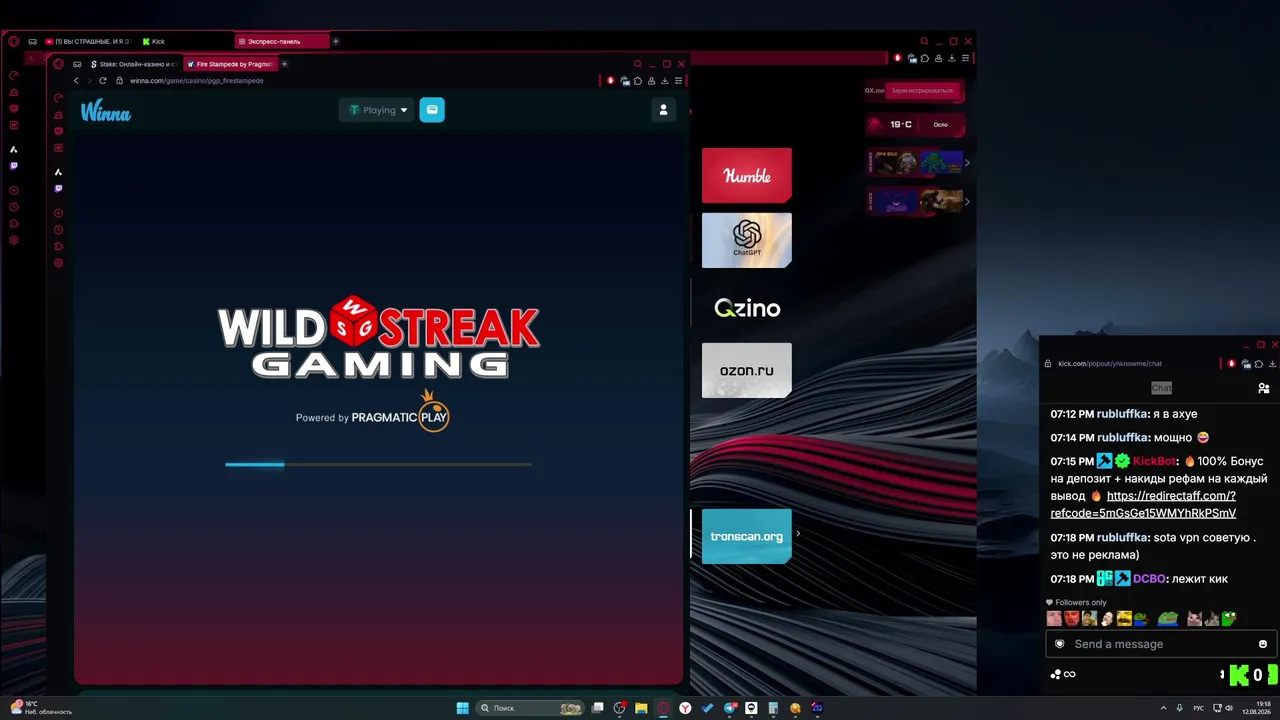Select the first emote under Followers only
Image resolution: width=1280 pixels, height=720 pixels.
point(1054,619)
